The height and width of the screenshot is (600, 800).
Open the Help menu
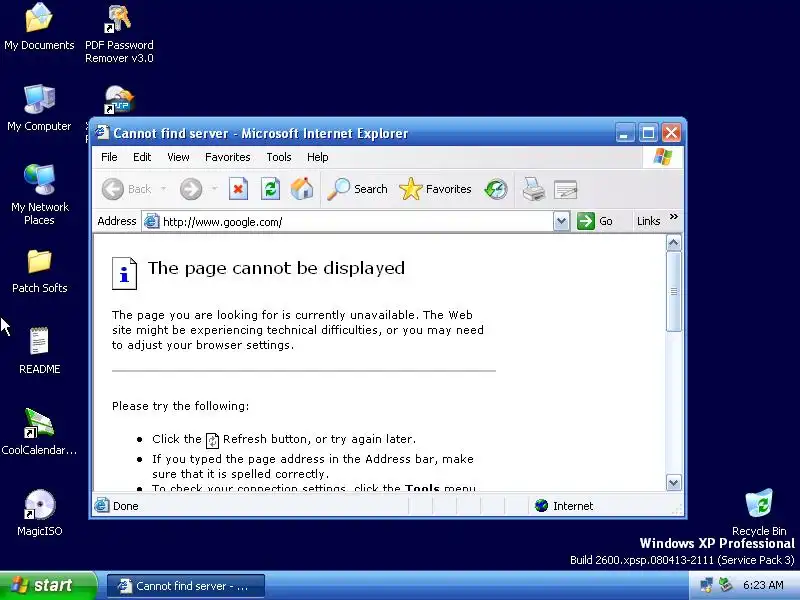pos(317,157)
